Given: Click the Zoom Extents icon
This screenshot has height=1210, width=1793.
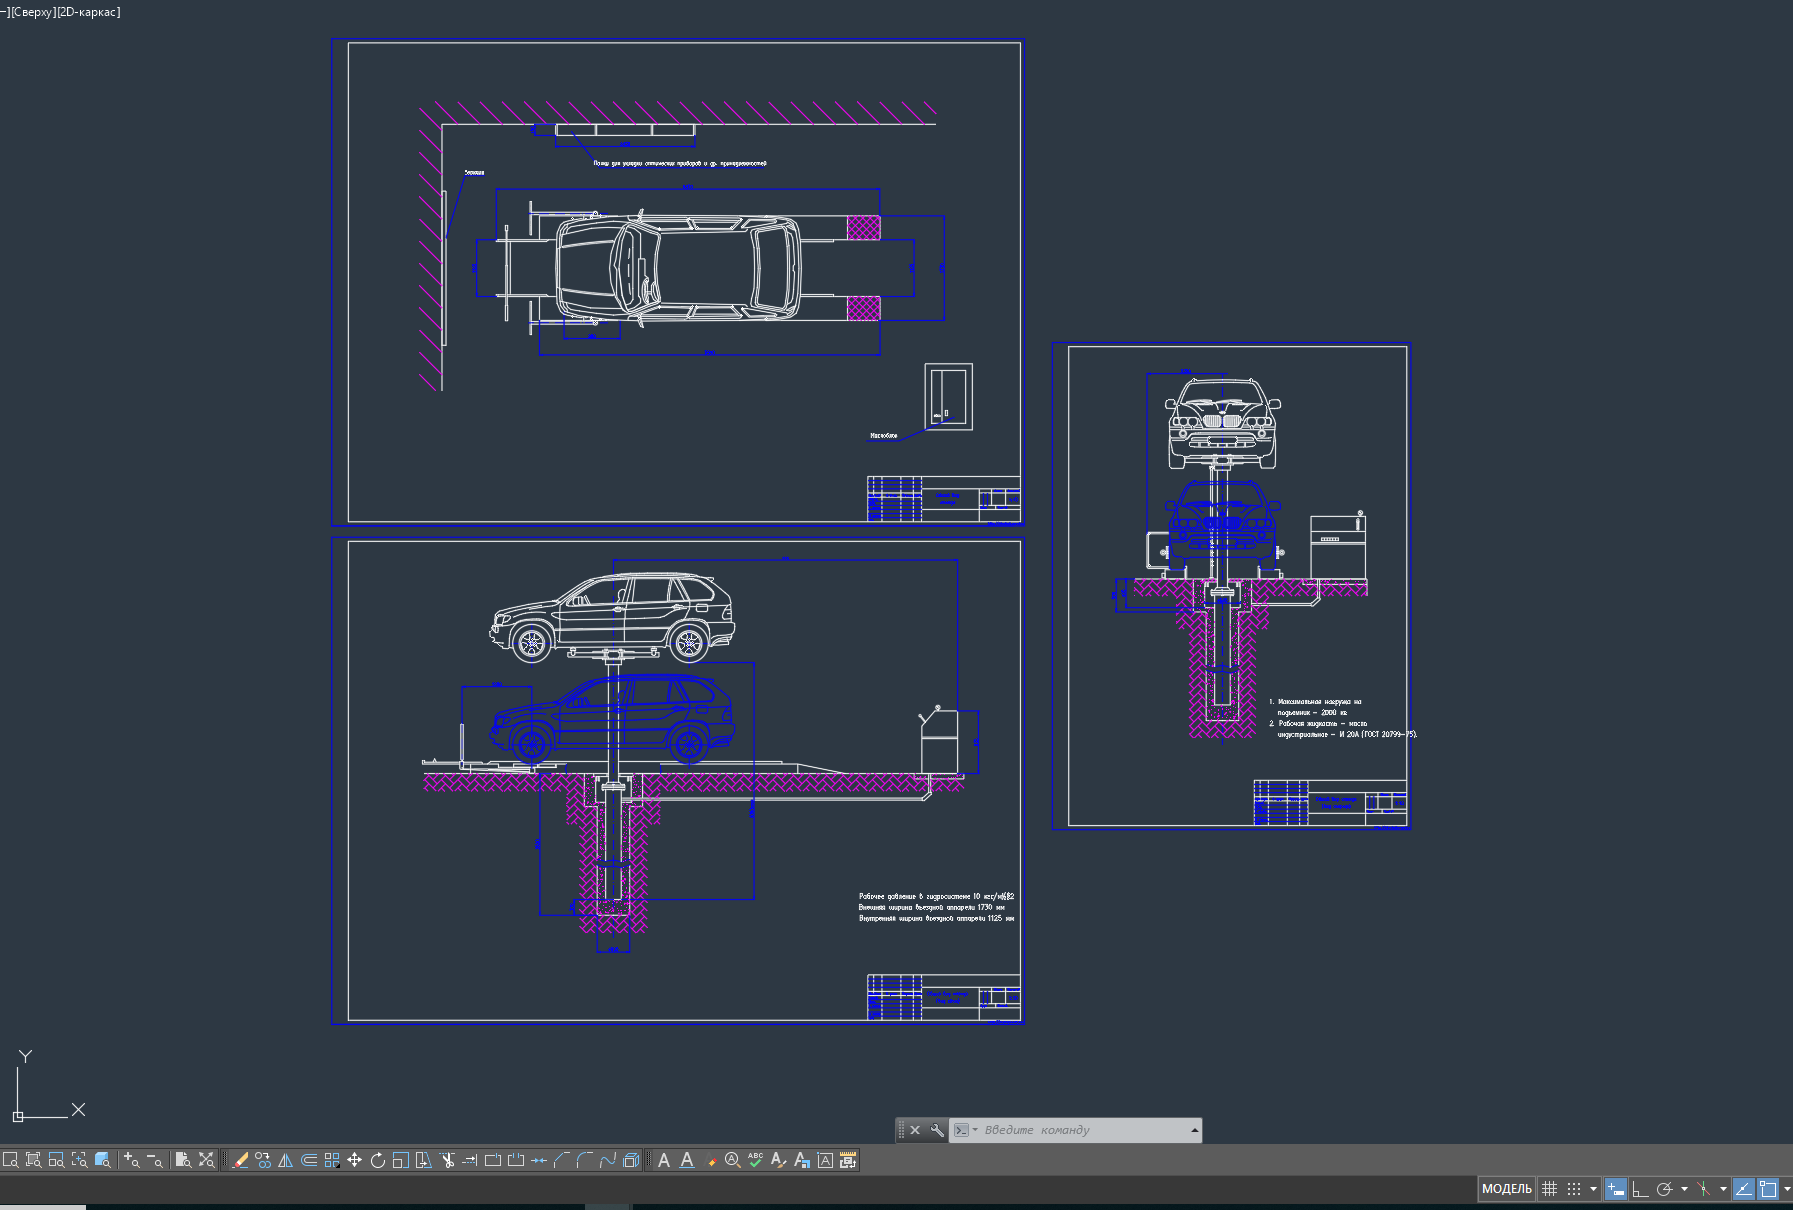Looking at the screenshot, I should click(x=206, y=1160).
